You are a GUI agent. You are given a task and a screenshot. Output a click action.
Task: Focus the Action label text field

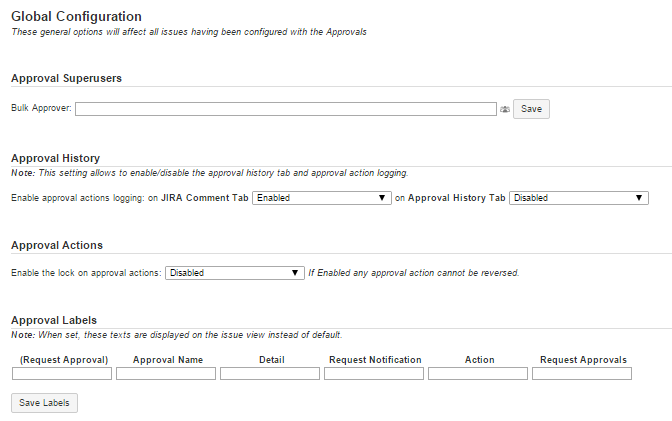[x=478, y=373]
